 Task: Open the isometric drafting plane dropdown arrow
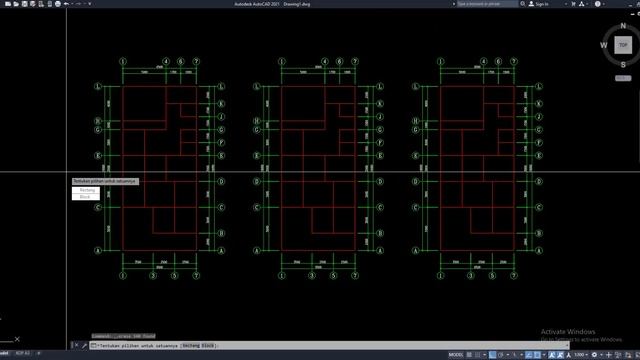coord(522,355)
